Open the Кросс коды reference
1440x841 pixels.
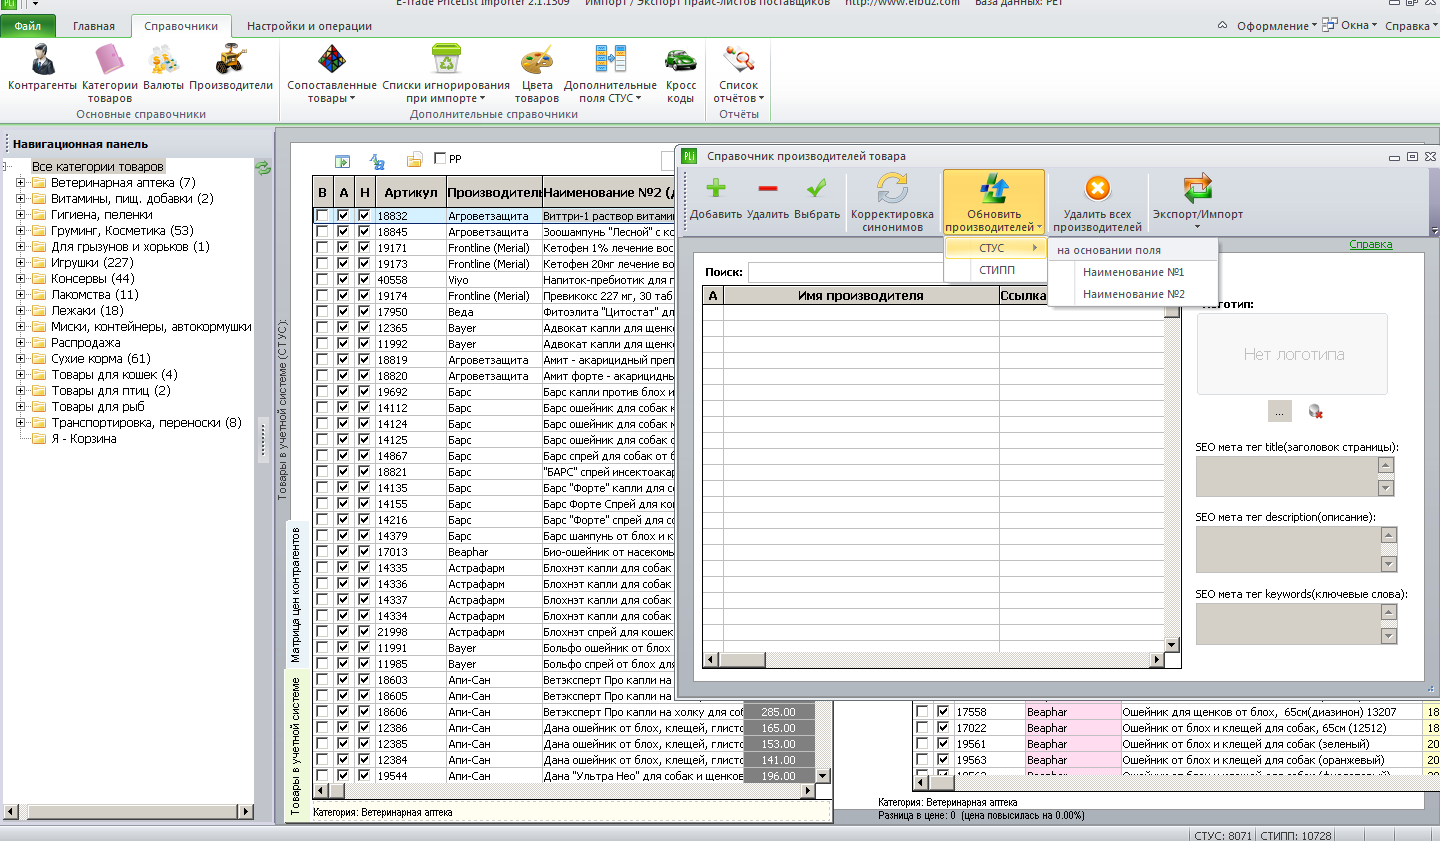point(681,72)
